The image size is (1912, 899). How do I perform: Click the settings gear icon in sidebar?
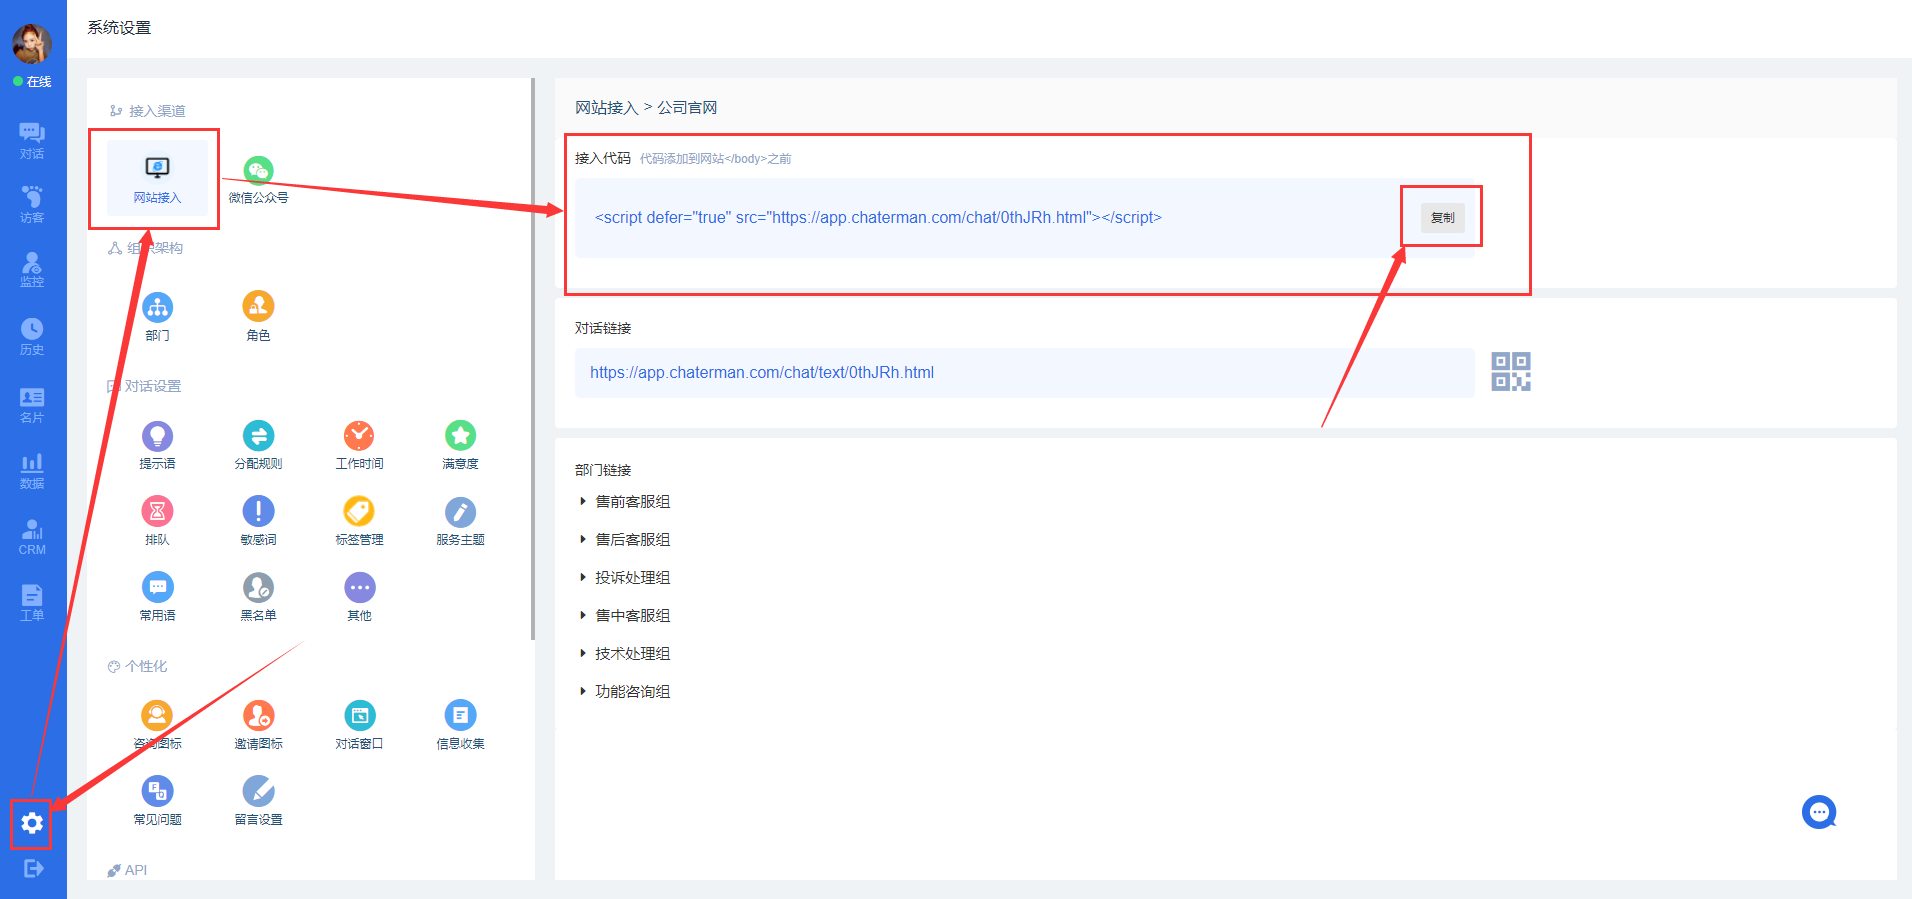[x=32, y=823]
